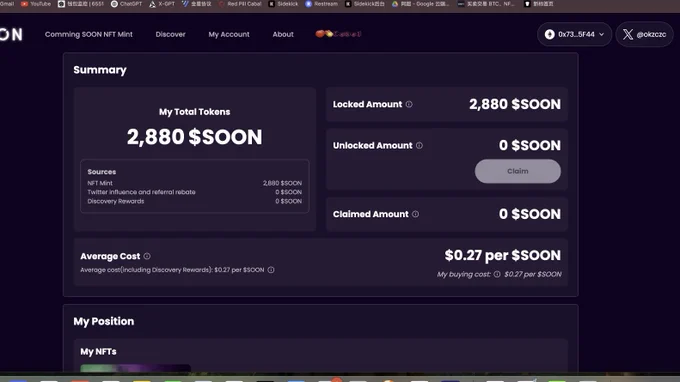Click the emoji banner after About
The width and height of the screenshot is (680, 382).
(338, 34)
